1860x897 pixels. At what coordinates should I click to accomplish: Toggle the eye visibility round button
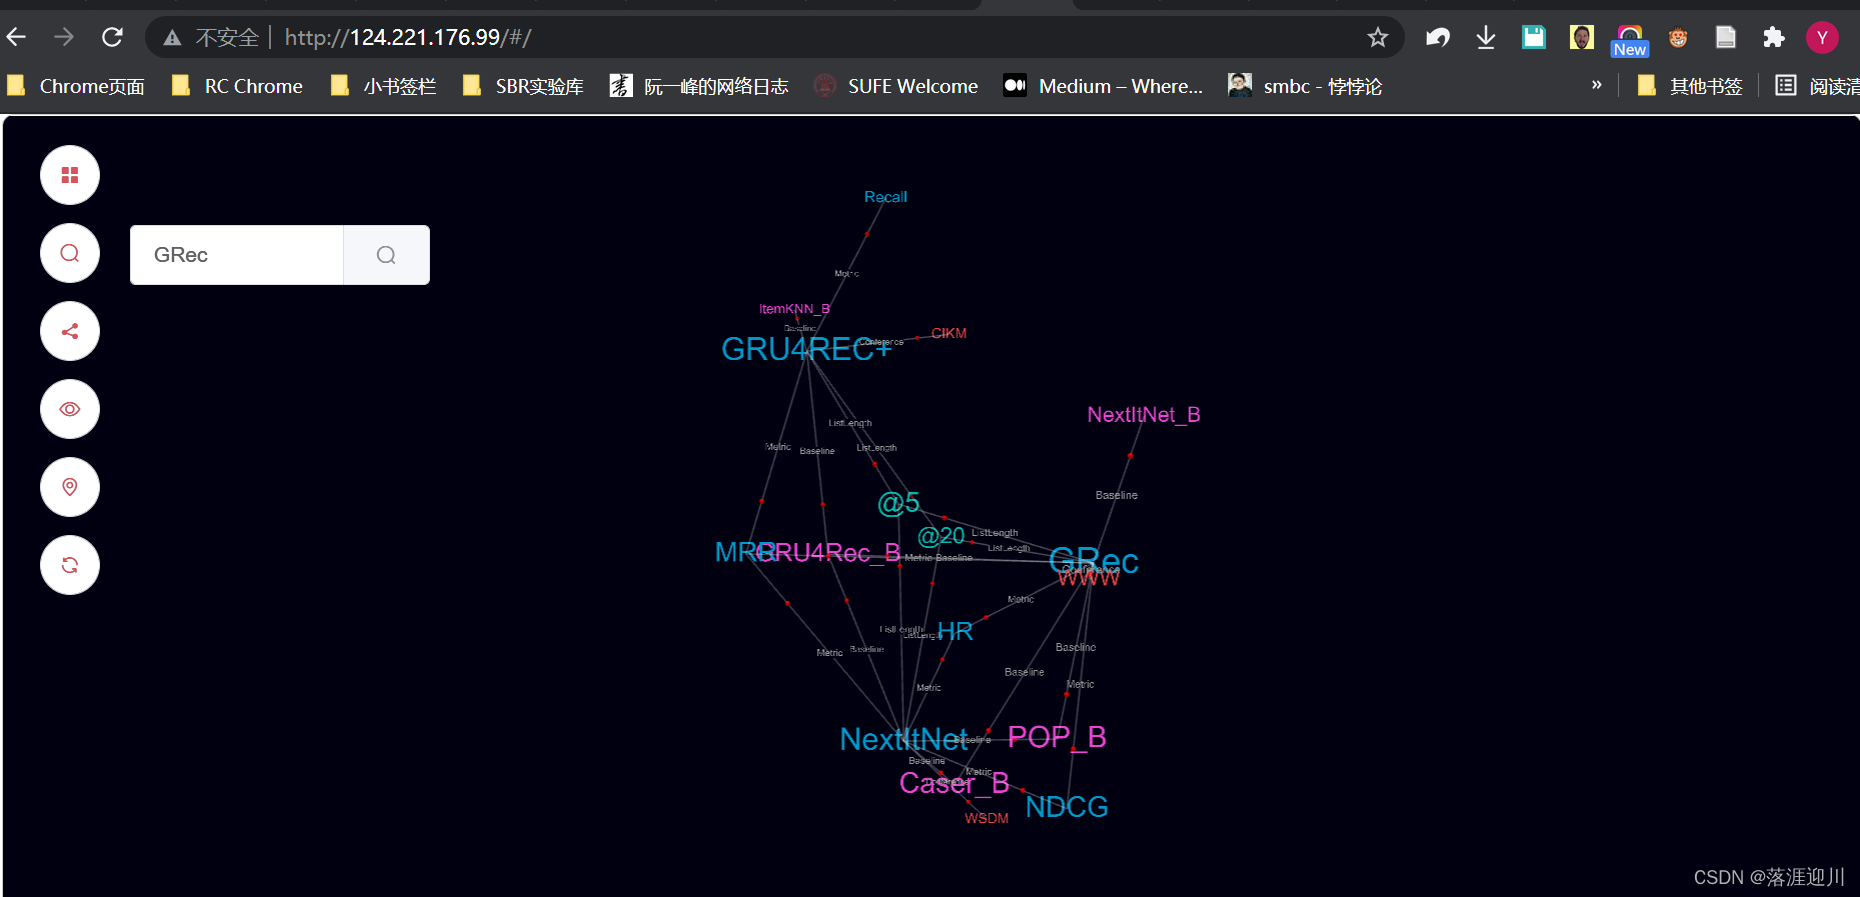[x=70, y=409]
